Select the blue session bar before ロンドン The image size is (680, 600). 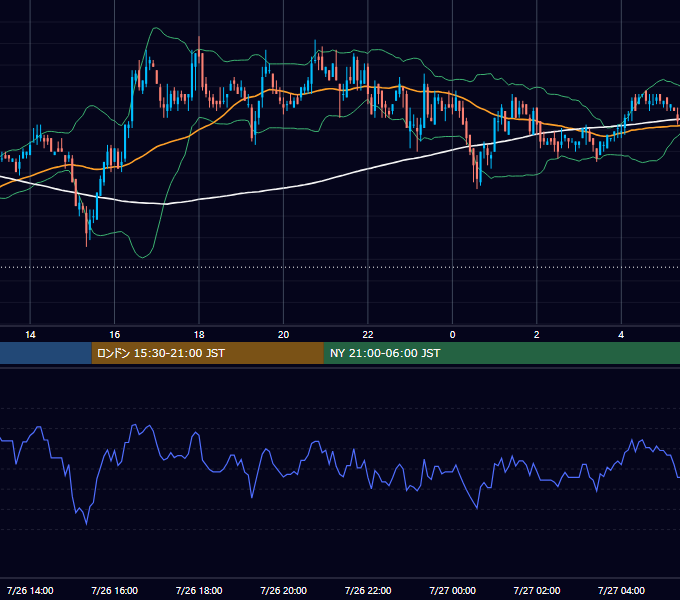(46, 353)
